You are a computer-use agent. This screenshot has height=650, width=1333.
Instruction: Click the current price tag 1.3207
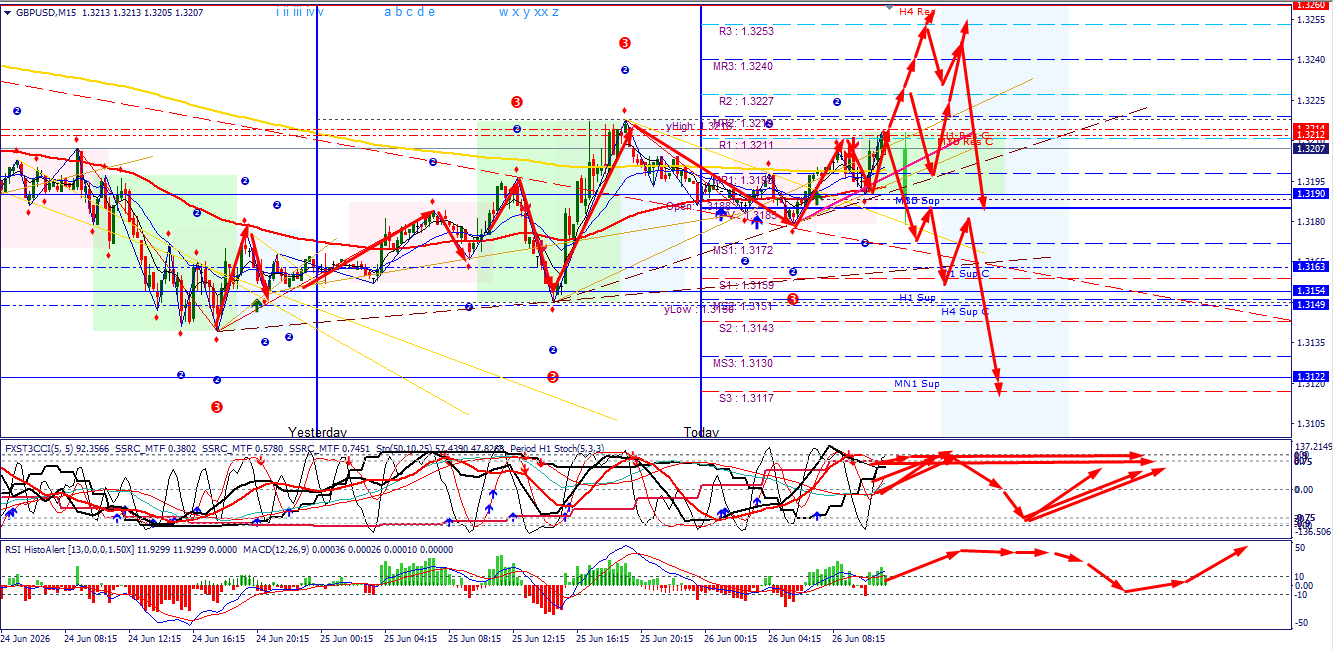point(1311,148)
